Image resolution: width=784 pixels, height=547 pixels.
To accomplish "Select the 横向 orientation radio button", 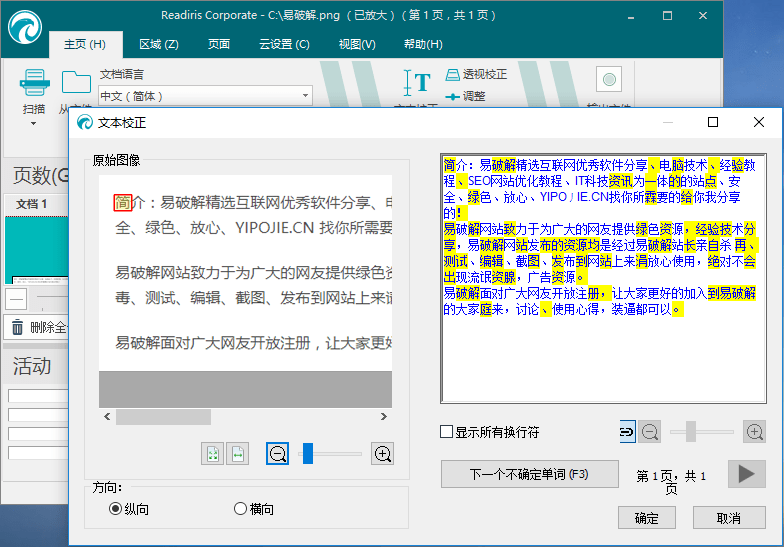I will click(240, 509).
